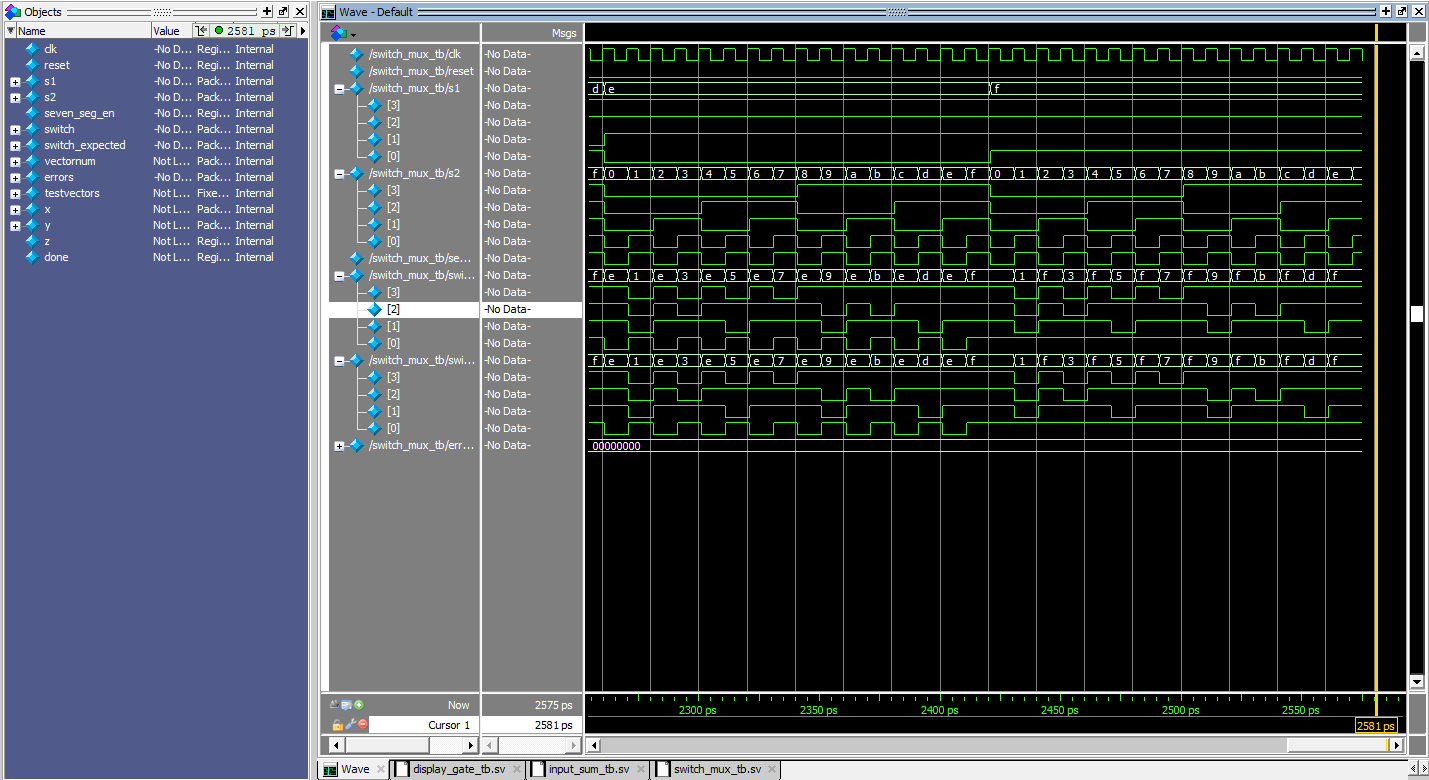The image size is (1429, 780).
Task: Click the 2581 ps cursor value field
Action: click(x=532, y=725)
